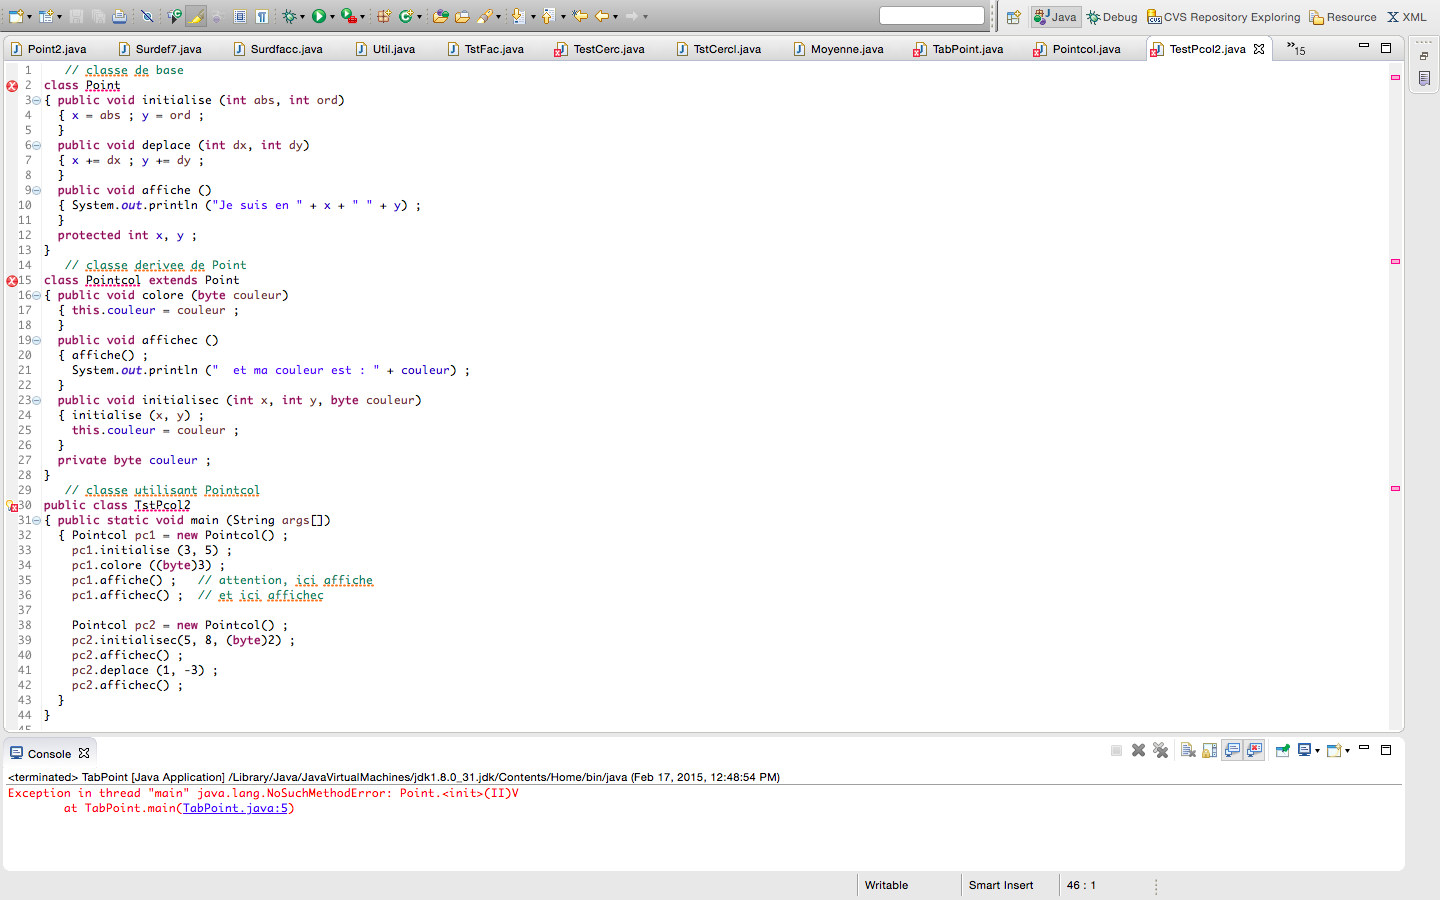Image resolution: width=1440 pixels, height=900 pixels.
Task: Switch to the Pointcol.java tab
Action: coord(1077,49)
